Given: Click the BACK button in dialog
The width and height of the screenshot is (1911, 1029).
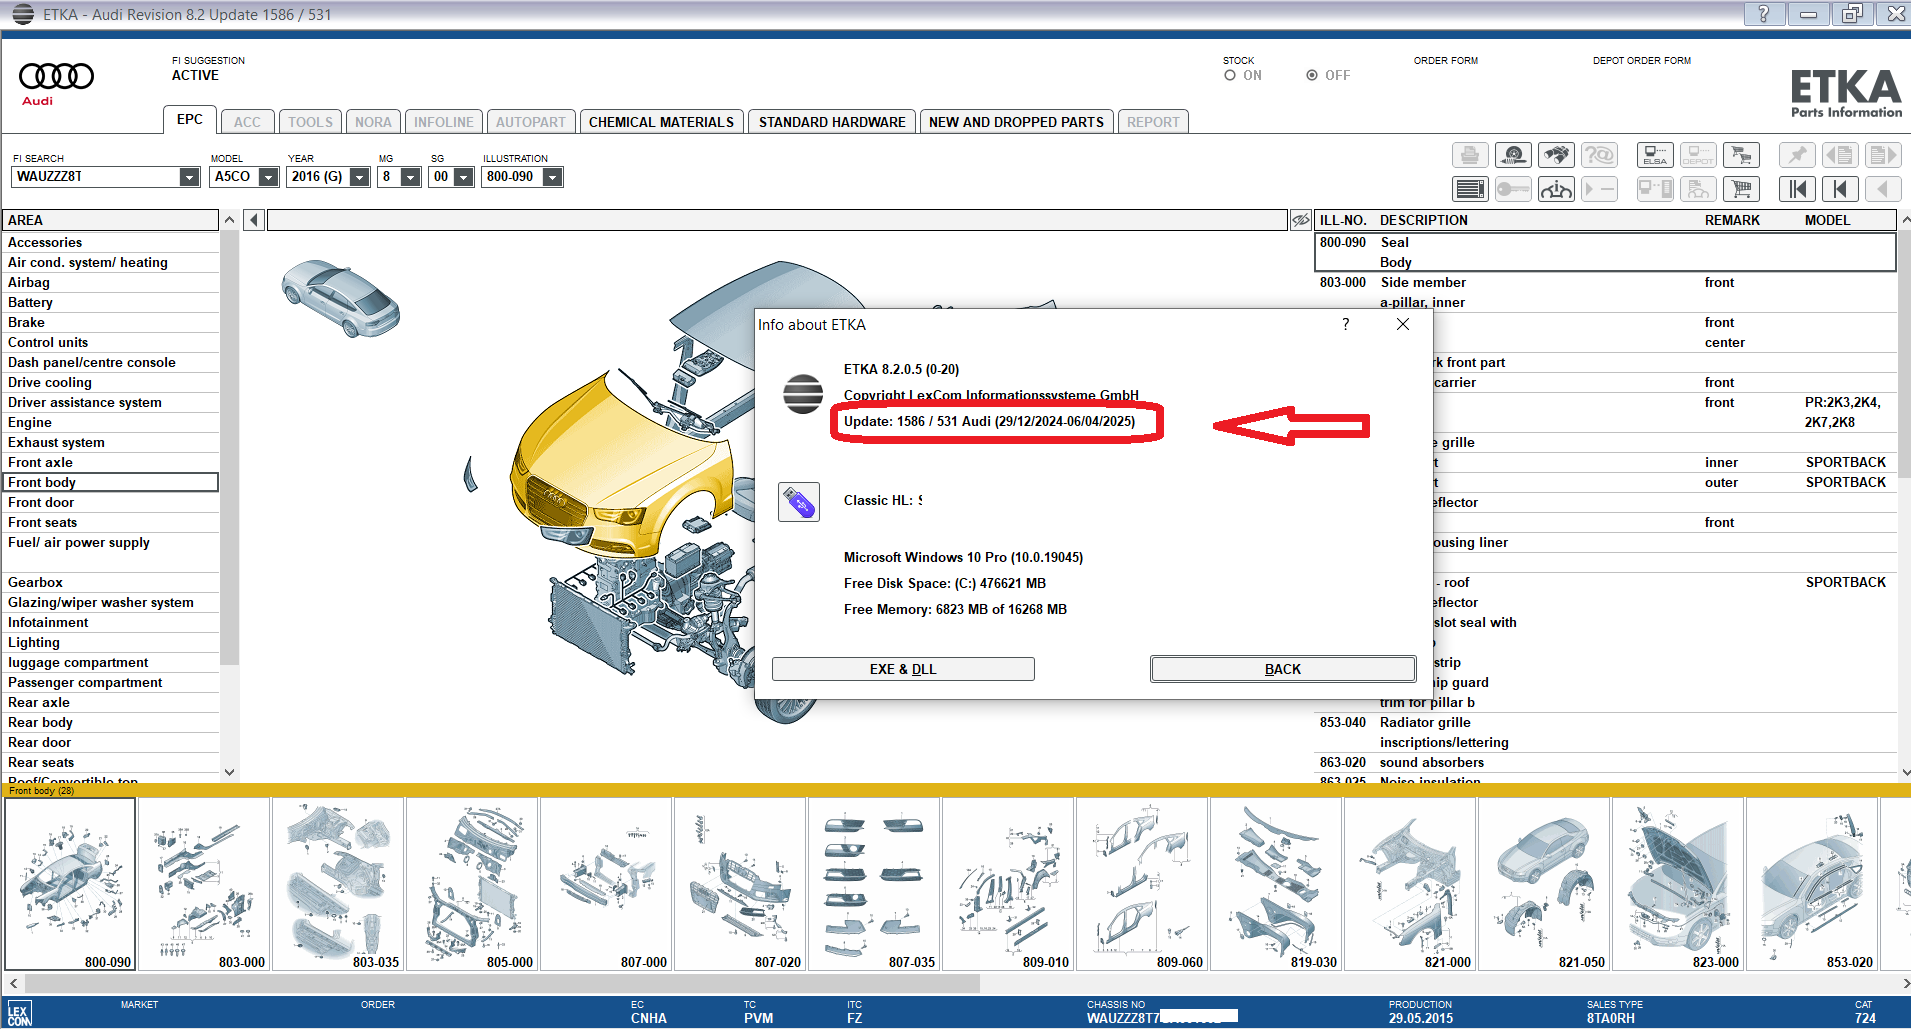Looking at the screenshot, I should pos(1283,669).
